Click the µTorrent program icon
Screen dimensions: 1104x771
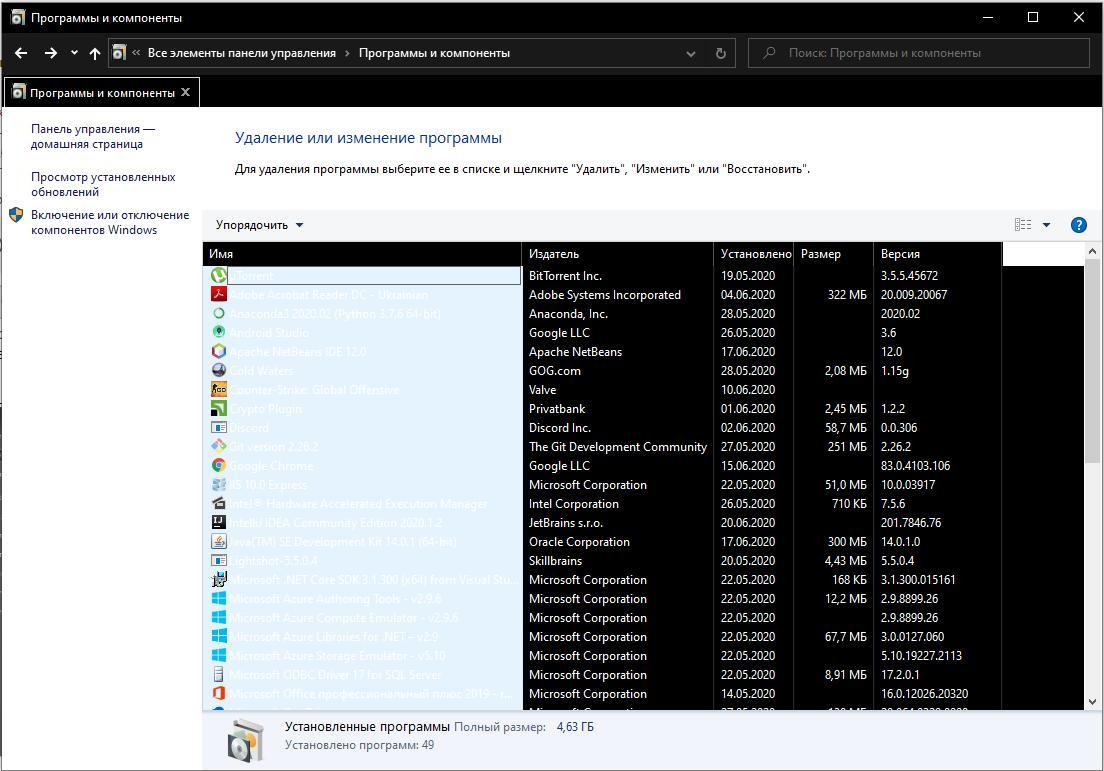click(x=219, y=275)
